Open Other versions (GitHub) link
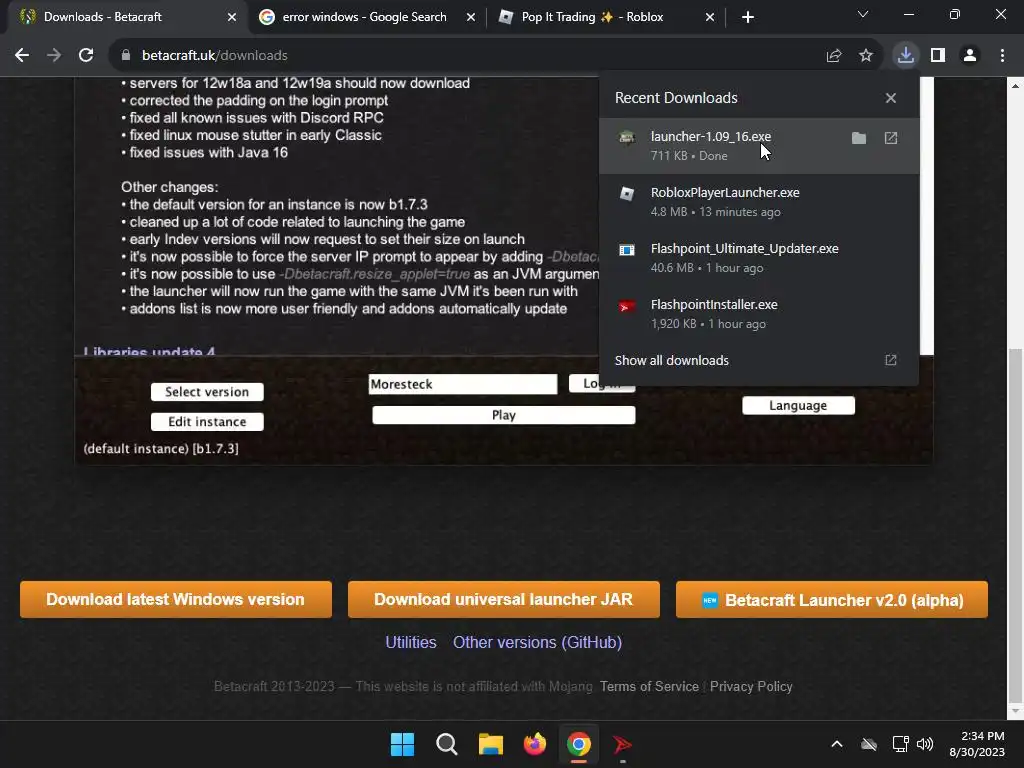The width and height of the screenshot is (1024, 768). (537, 643)
